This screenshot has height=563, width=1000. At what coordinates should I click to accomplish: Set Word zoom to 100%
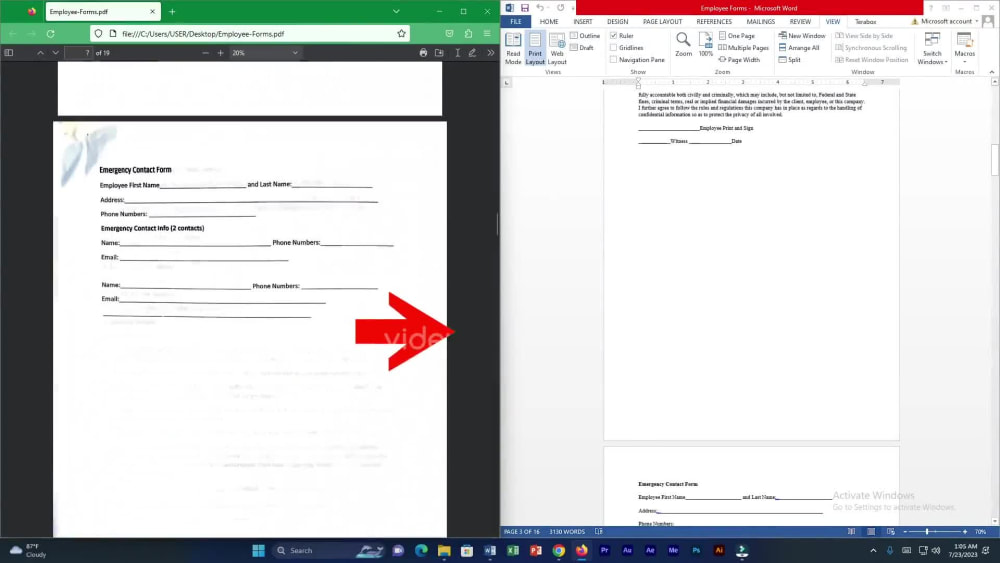tap(705, 45)
